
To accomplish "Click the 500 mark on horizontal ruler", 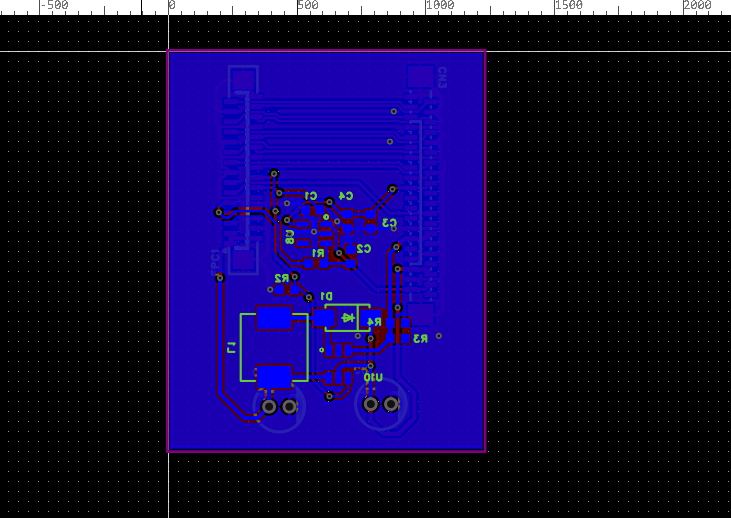I will point(308,5).
